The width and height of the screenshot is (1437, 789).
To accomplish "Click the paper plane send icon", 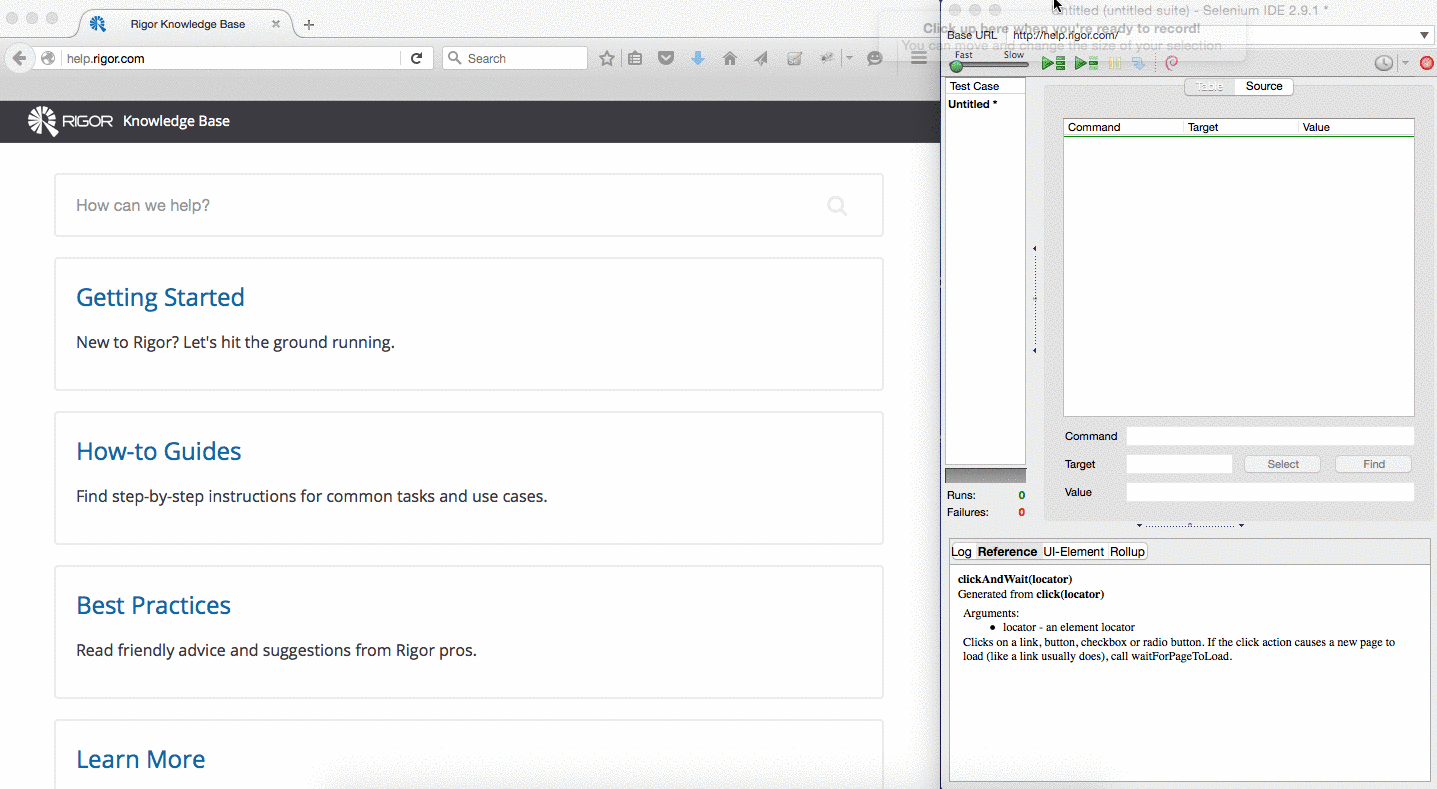I will 761,58.
